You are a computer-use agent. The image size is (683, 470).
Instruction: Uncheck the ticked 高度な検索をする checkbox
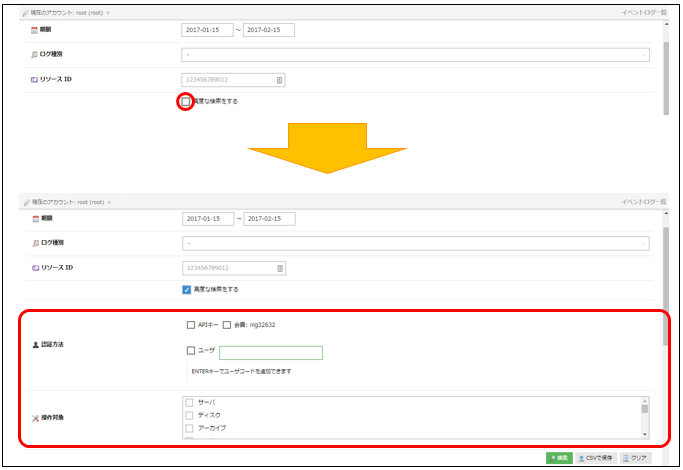coord(187,289)
